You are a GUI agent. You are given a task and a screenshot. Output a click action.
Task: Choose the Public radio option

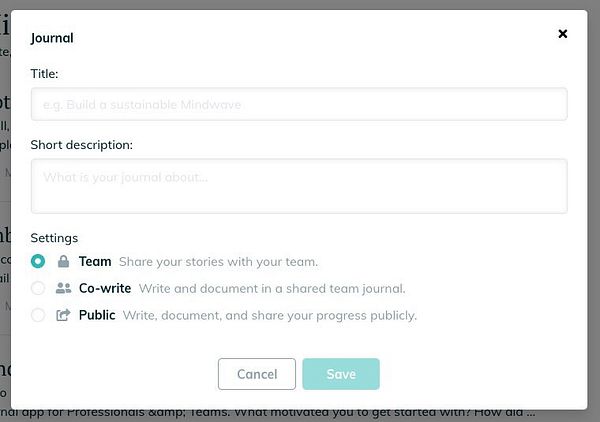pos(38,316)
